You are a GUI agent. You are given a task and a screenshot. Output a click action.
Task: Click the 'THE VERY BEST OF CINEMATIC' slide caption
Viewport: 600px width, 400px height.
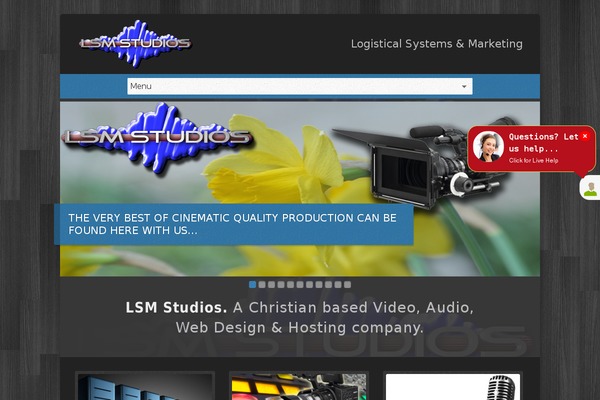234,224
